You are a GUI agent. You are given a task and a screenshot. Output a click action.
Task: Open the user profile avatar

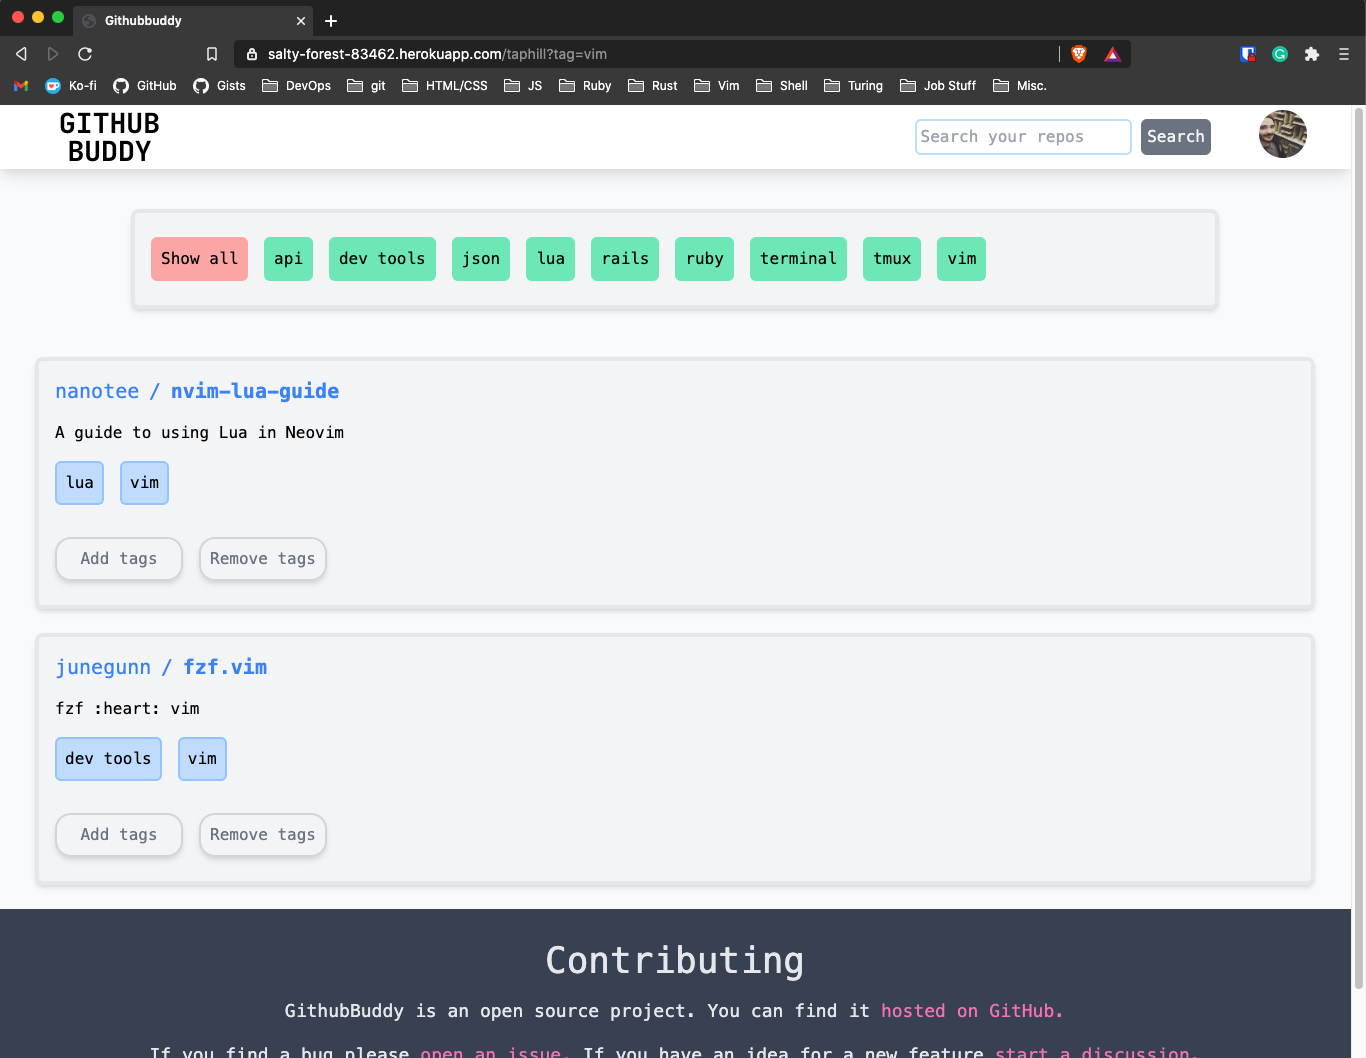click(1283, 134)
